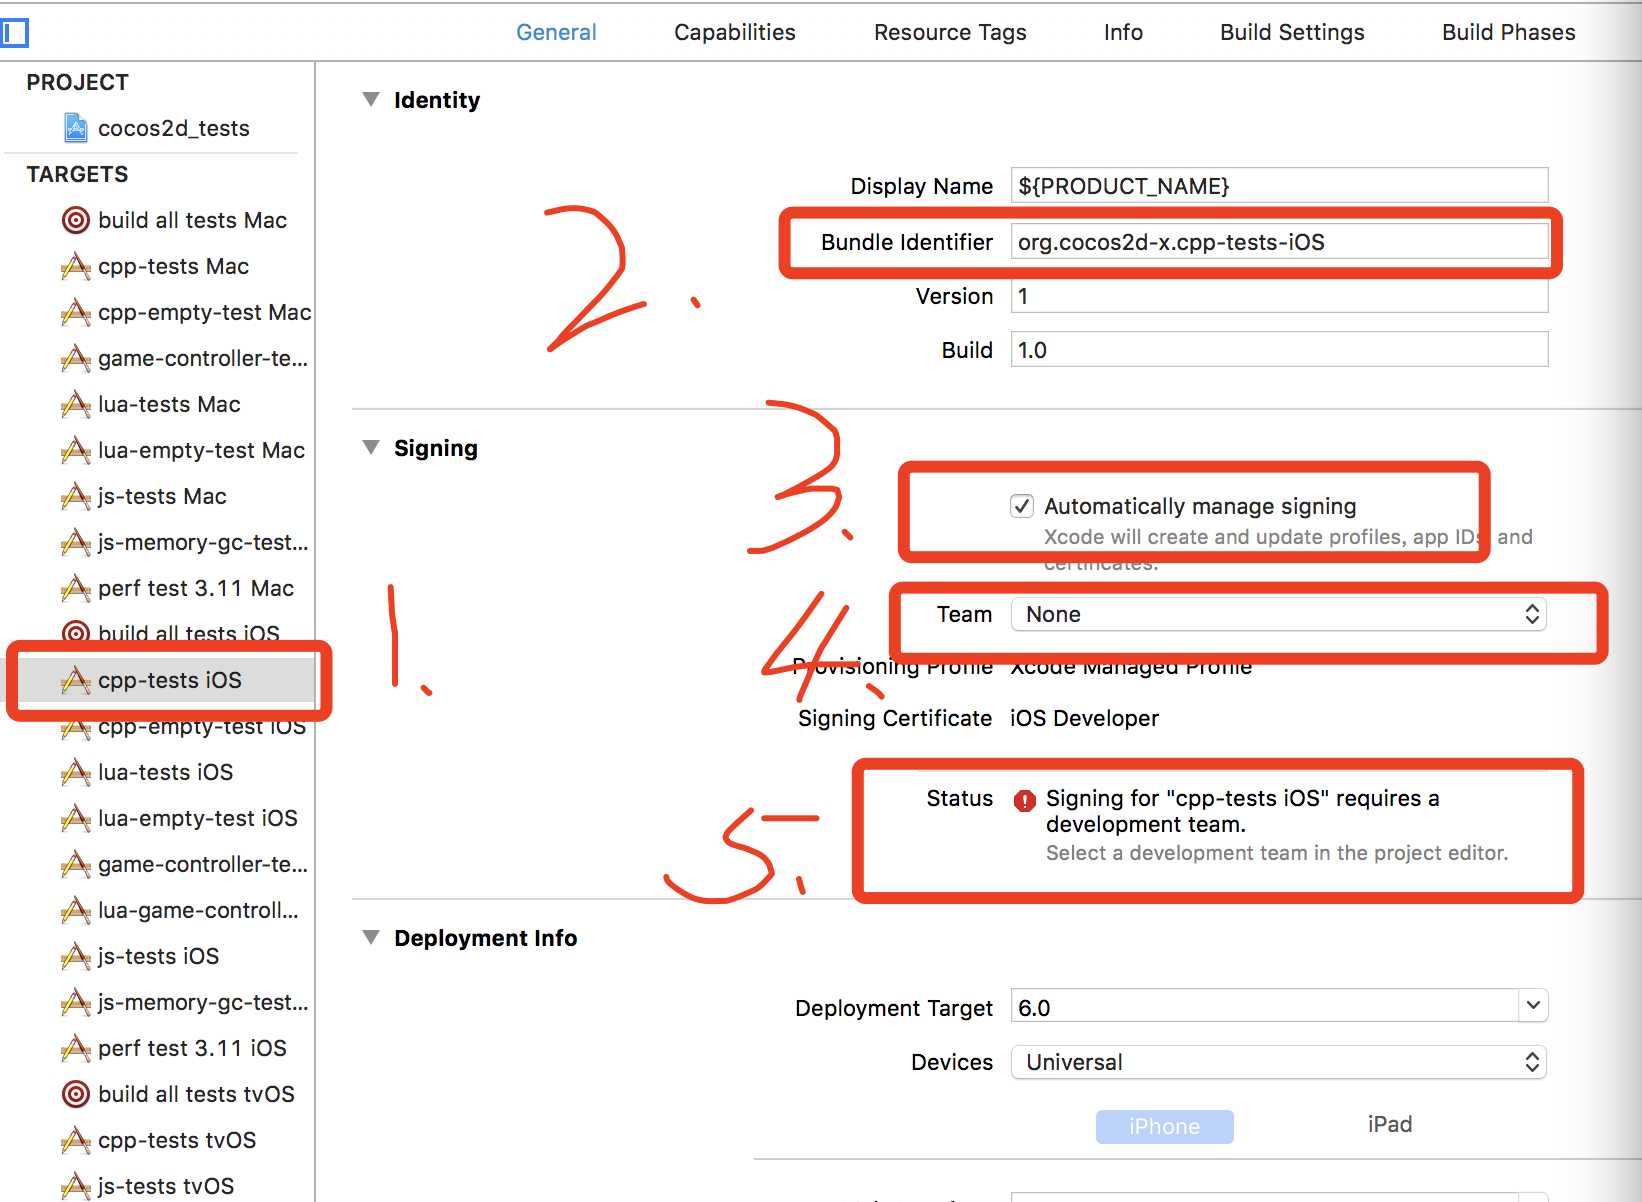The height and width of the screenshot is (1202, 1642).
Task: Open the Build Settings tab
Action: (x=1292, y=32)
